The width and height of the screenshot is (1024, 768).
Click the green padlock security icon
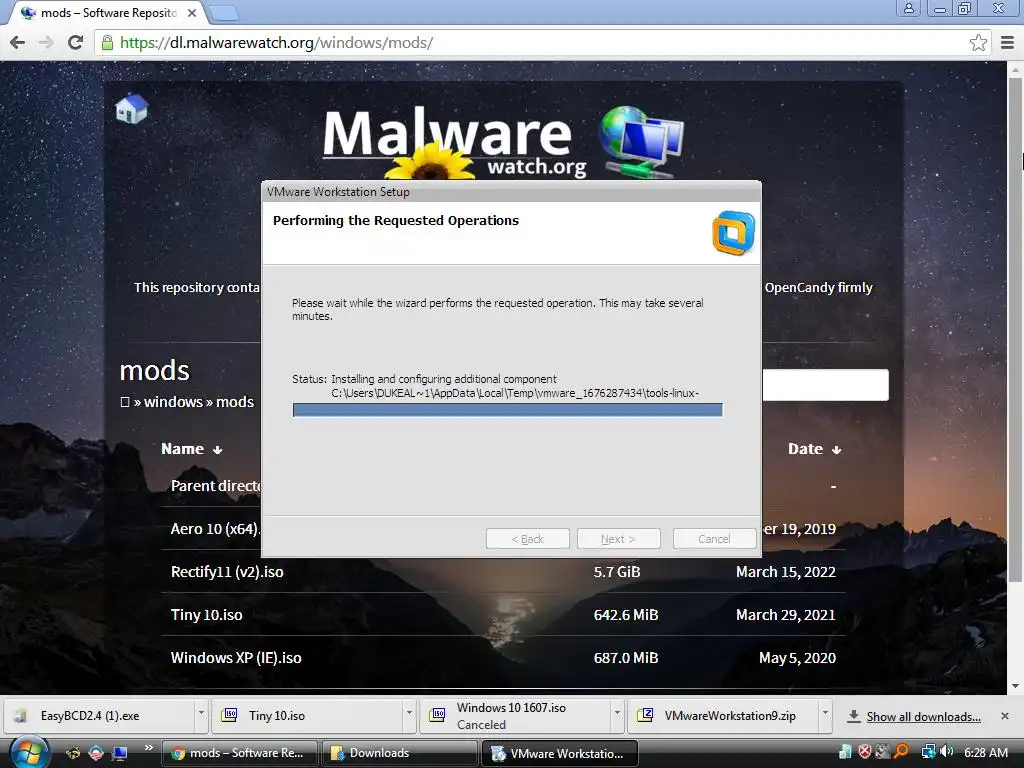pos(107,43)
